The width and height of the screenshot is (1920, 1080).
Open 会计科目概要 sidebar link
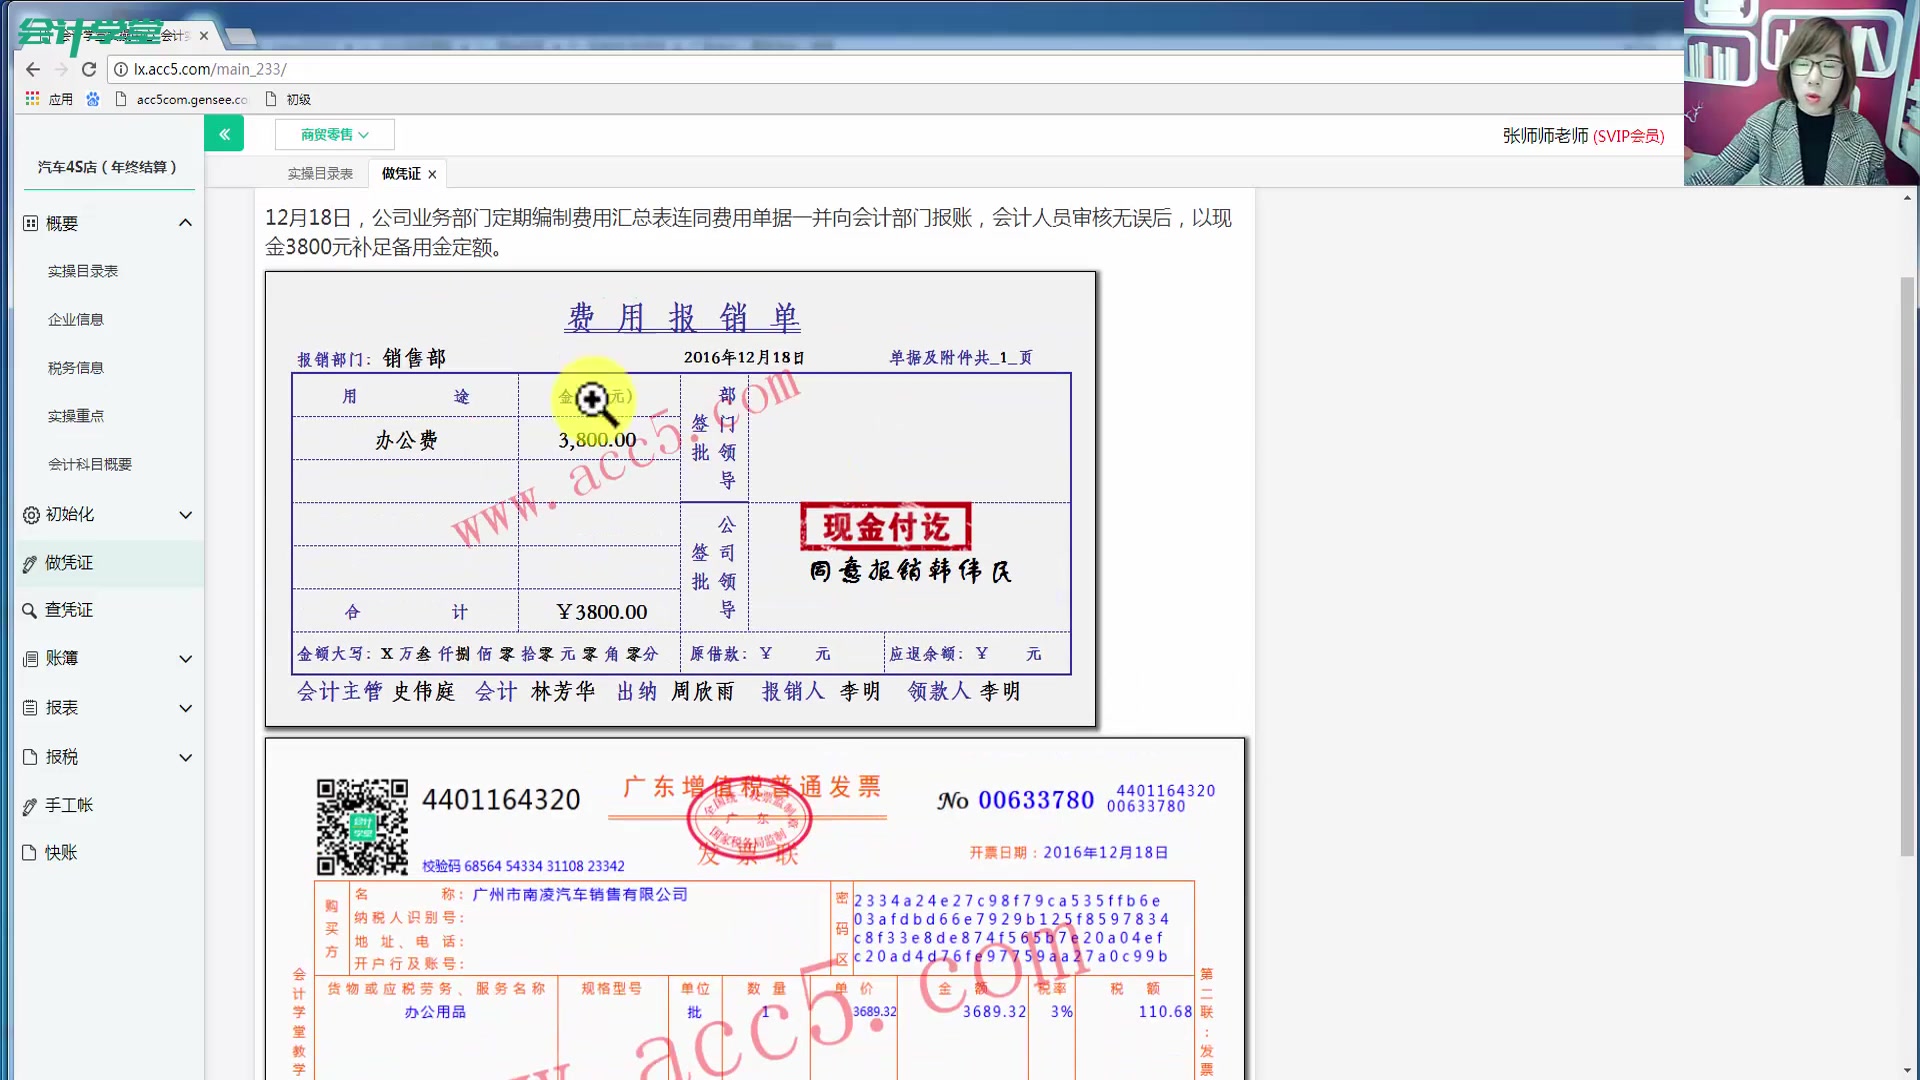coord(90,465)
